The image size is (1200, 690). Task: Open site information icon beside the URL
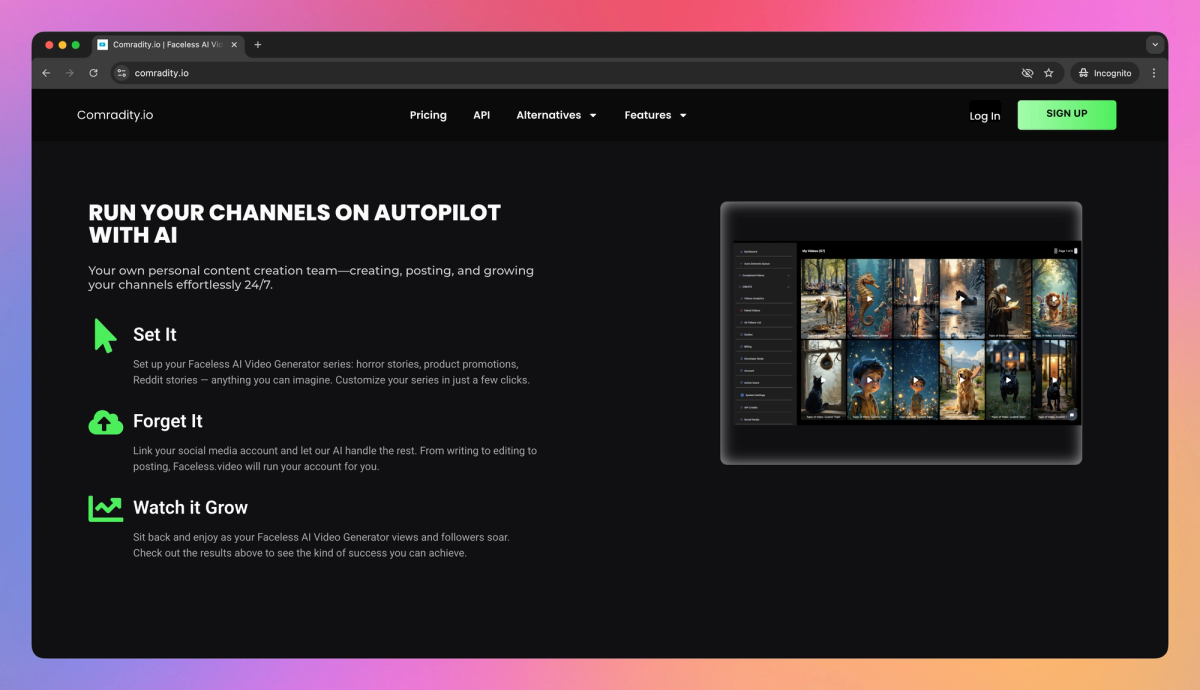(x=122, y=73)
